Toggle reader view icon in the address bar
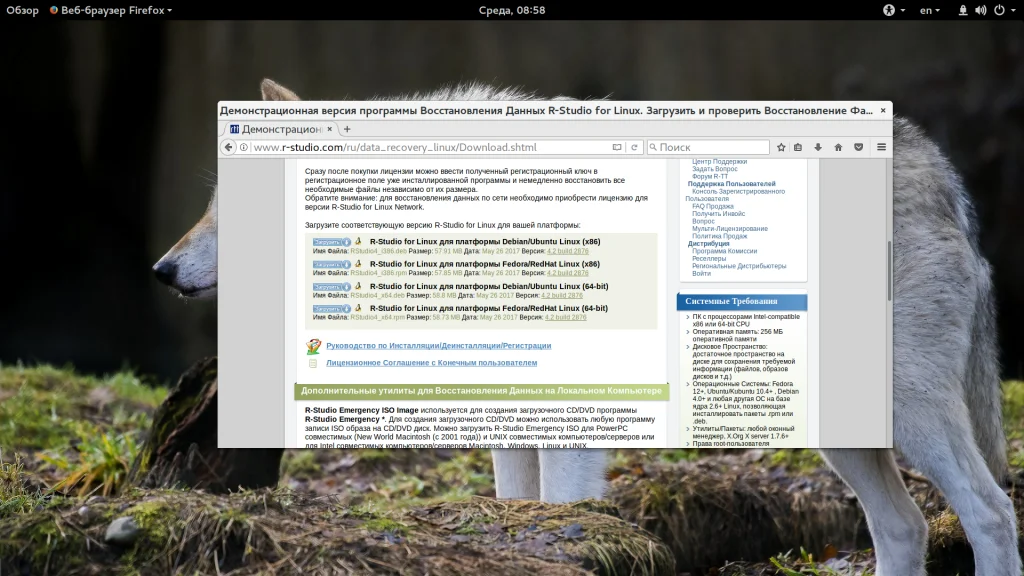The image size is (1024, 576). 616,147
